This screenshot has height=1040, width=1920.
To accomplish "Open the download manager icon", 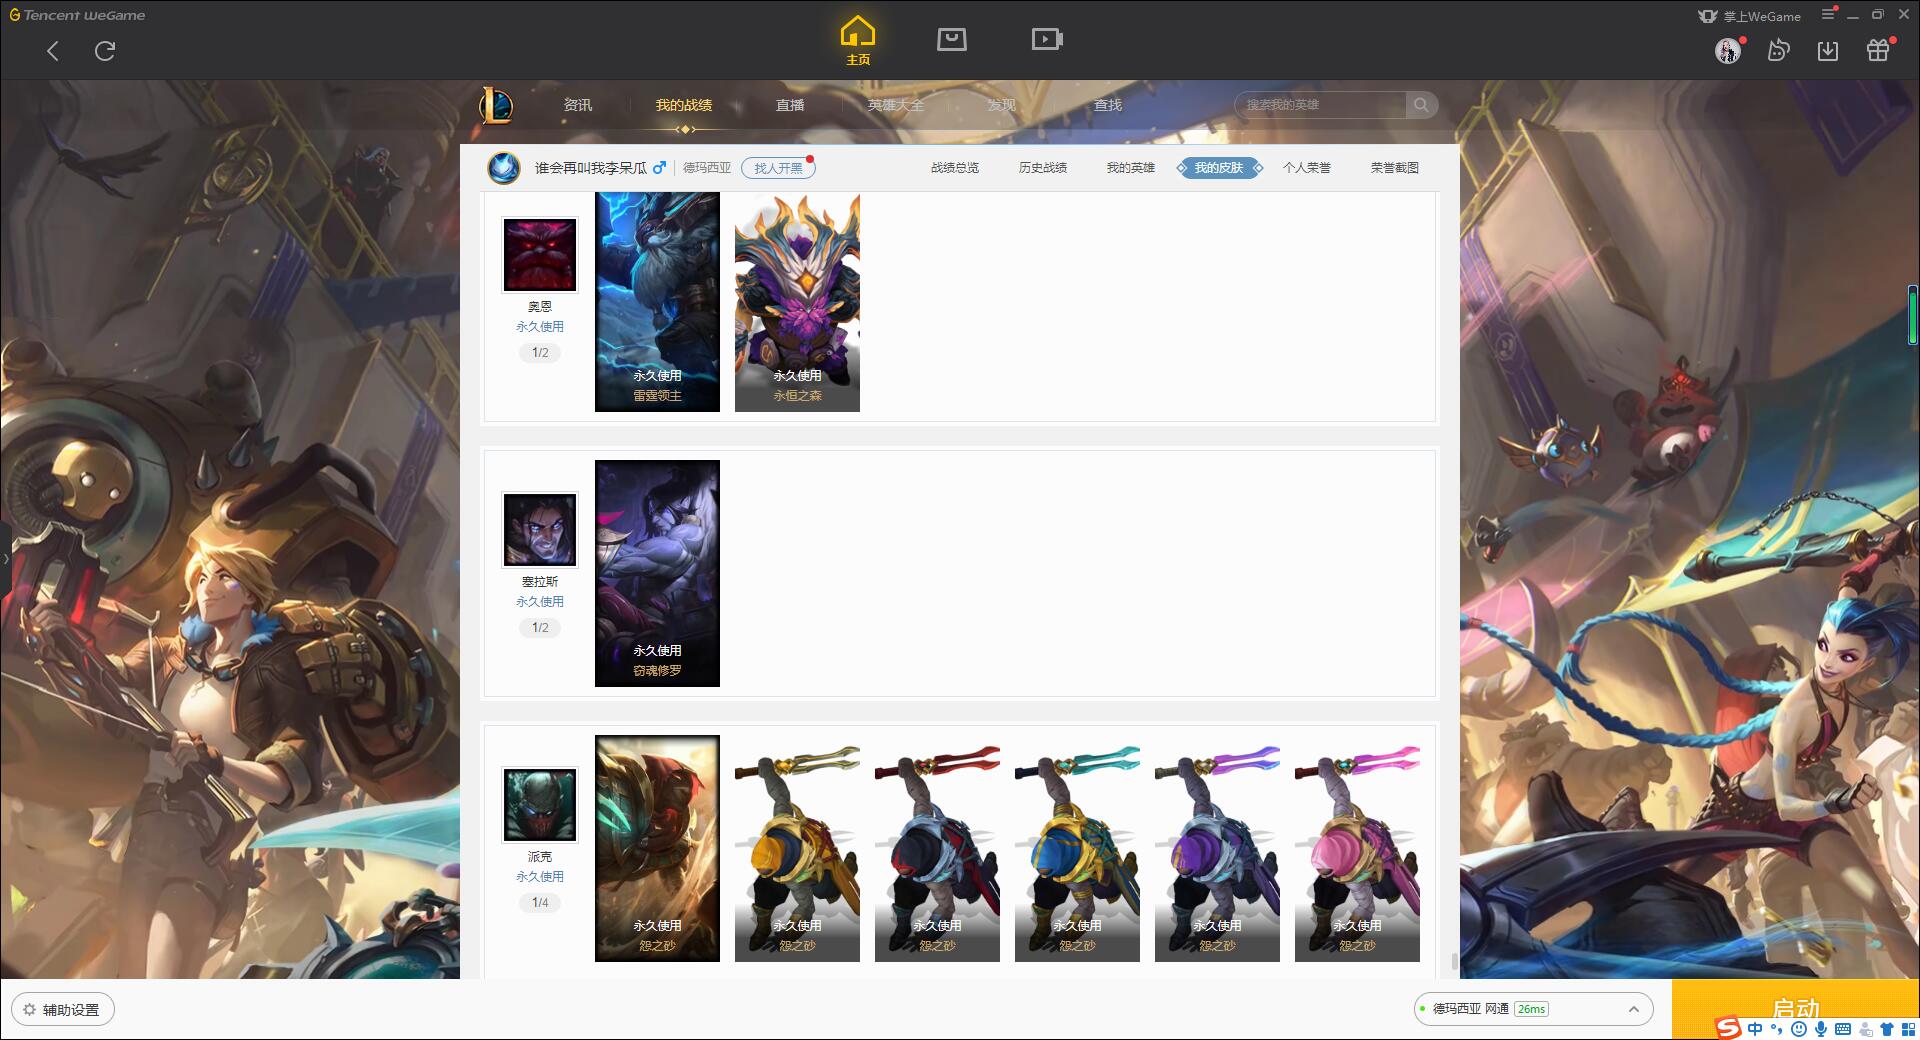I will tap(1828, 50).
